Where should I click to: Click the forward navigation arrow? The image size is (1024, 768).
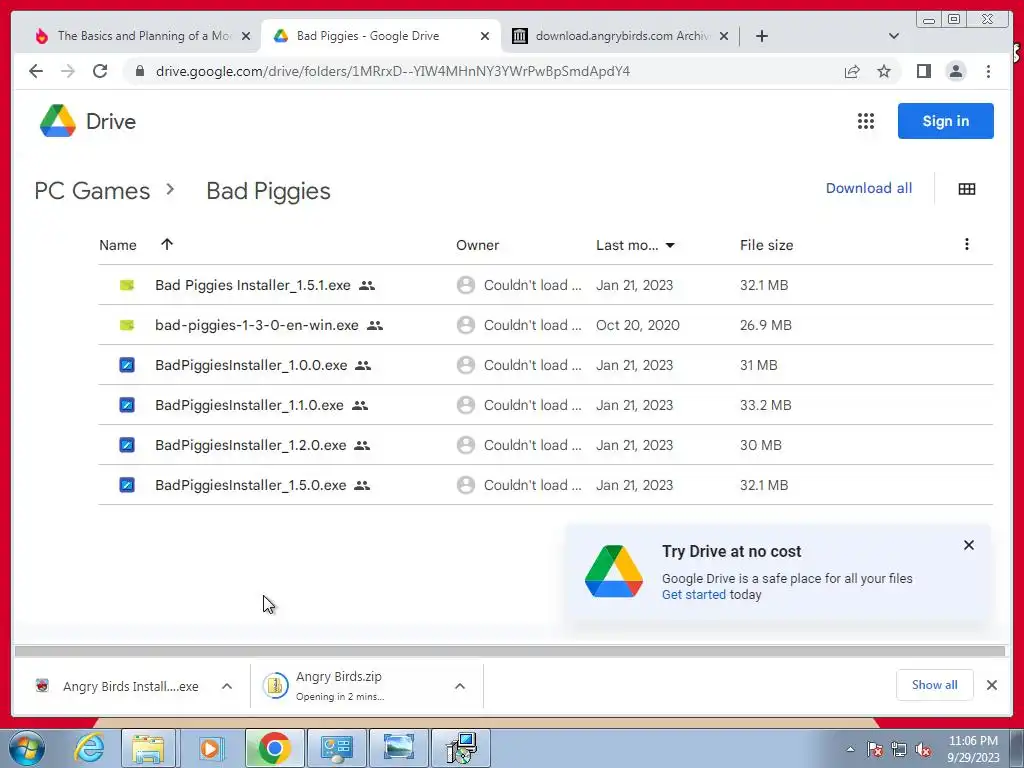(68, 71)
